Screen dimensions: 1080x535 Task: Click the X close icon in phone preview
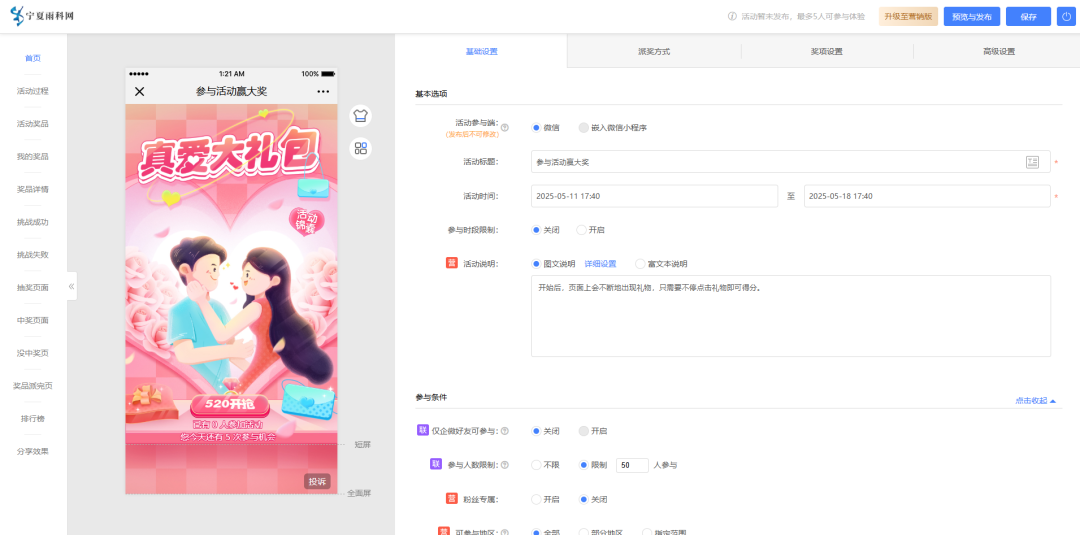tap(140, 92)
